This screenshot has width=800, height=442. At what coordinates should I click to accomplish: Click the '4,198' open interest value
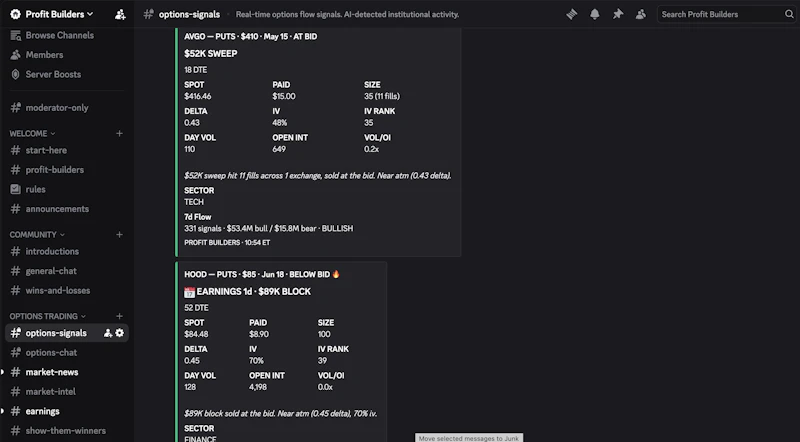click(258, 387)
